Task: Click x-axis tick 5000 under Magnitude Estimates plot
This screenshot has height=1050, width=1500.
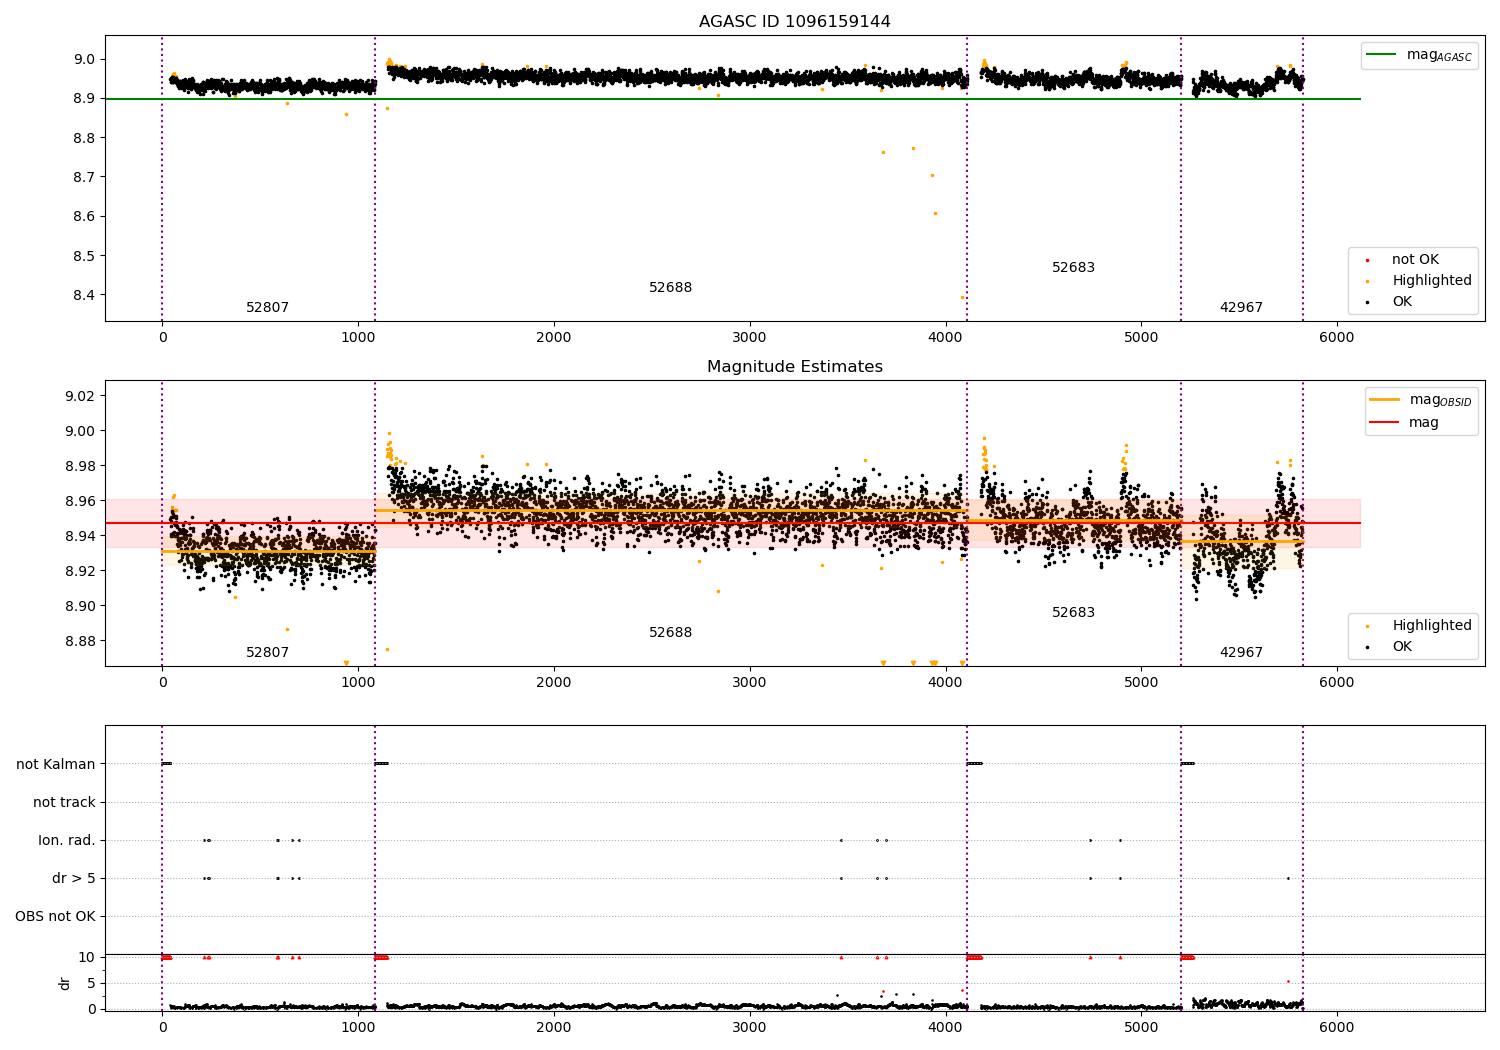Action: pos(1141,683)
